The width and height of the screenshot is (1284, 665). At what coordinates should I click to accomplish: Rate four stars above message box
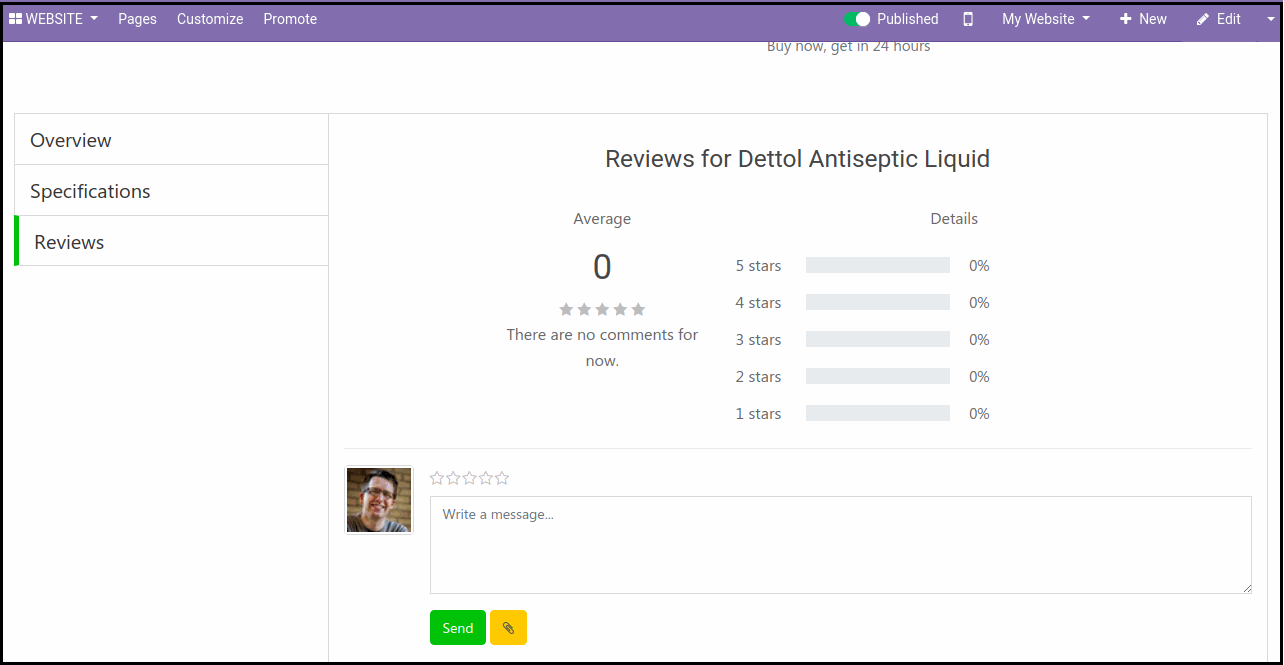[x=486, y=478]
